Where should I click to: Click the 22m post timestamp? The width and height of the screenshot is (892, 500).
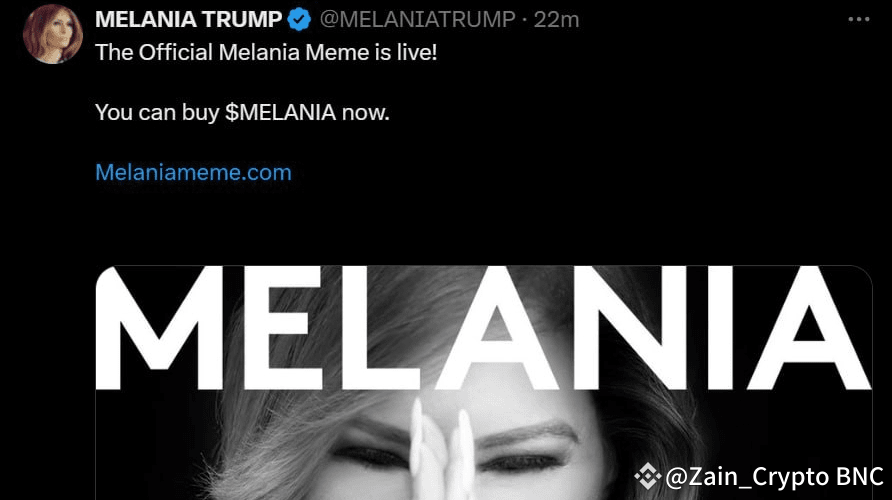(x=556, y=20)
